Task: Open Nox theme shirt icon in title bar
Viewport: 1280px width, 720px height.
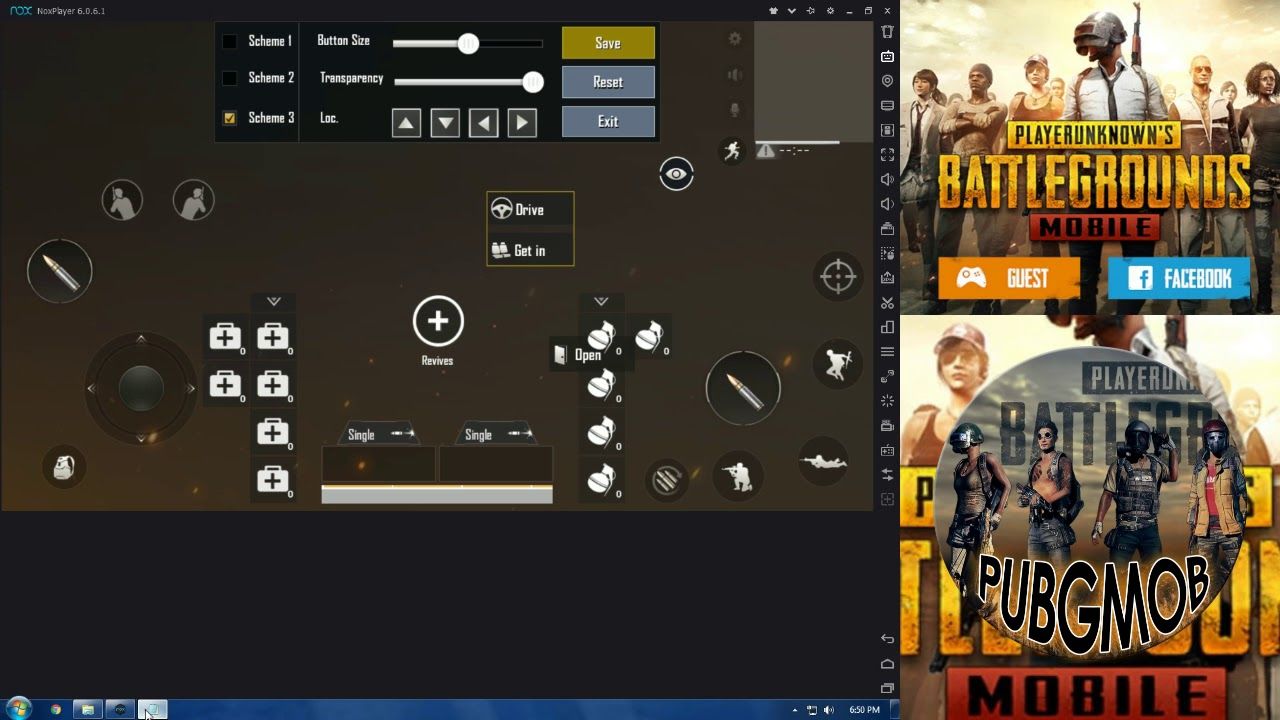Action: 773,10
